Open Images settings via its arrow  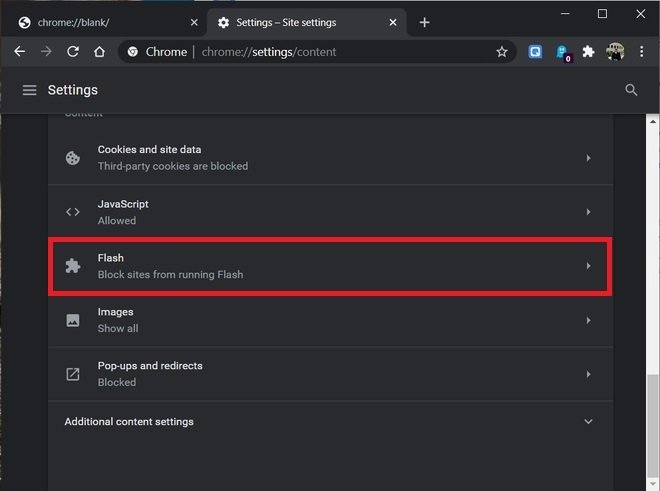(x=588, y=320)
